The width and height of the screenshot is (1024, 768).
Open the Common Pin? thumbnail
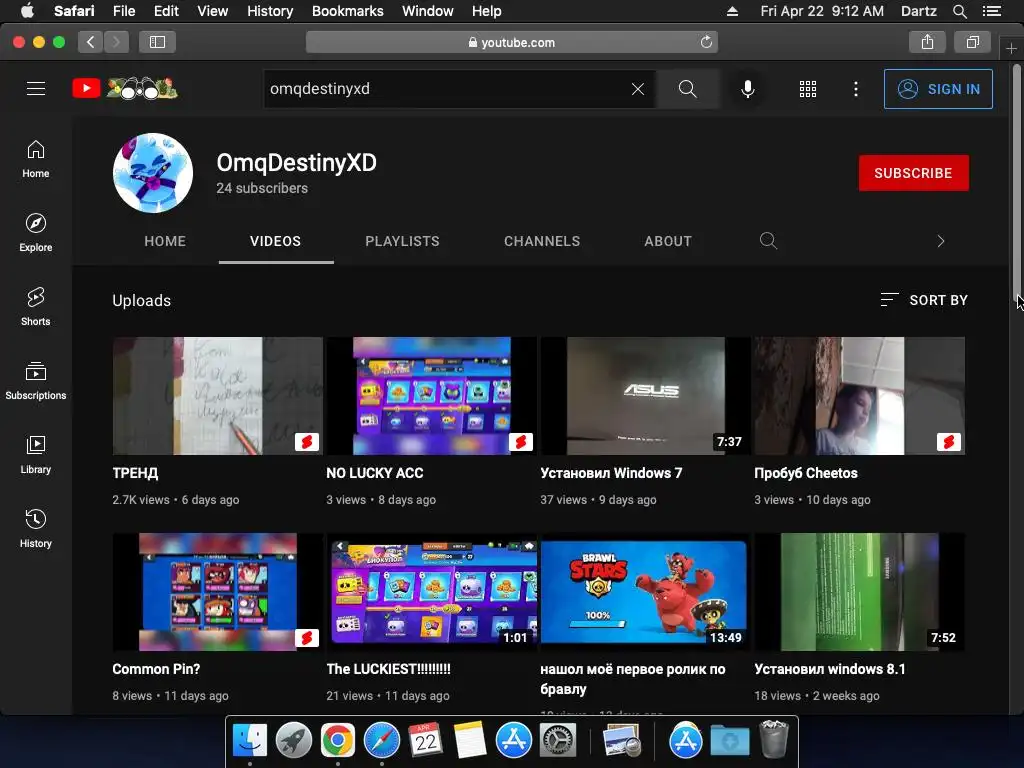217,592
